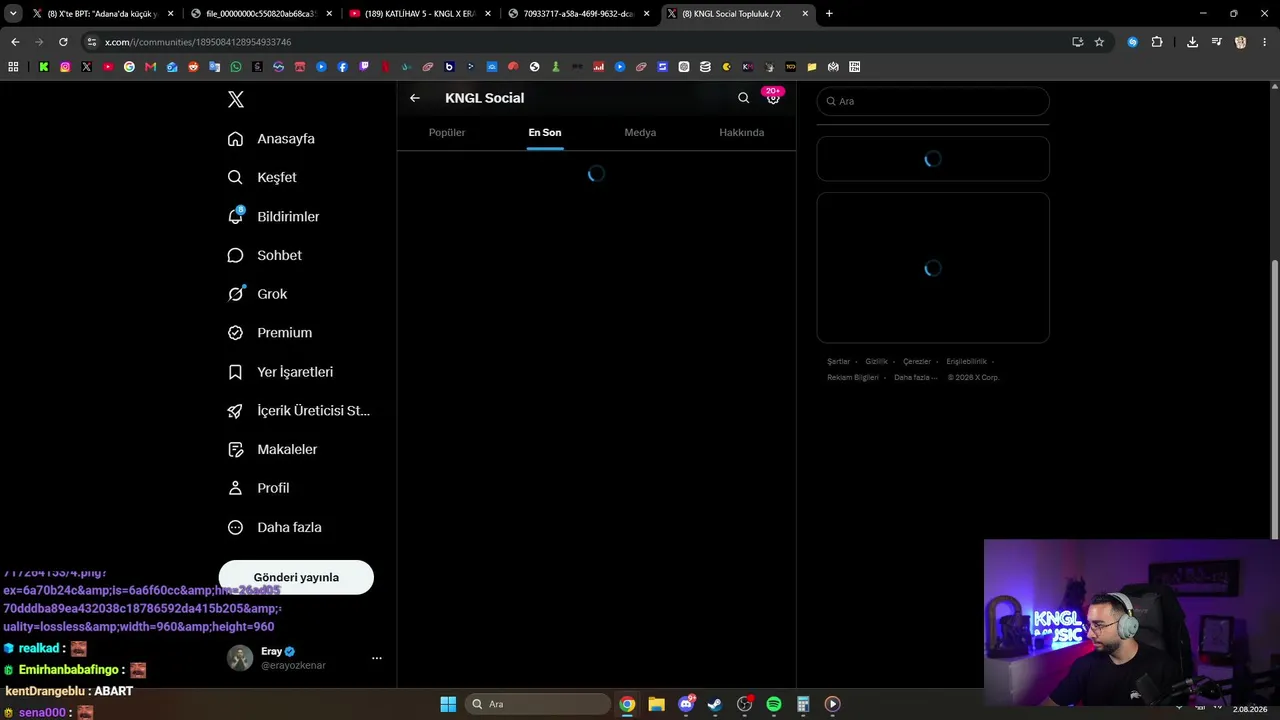Open Grok from the sidebar
Screen dimensions: 1280x720
257,294
